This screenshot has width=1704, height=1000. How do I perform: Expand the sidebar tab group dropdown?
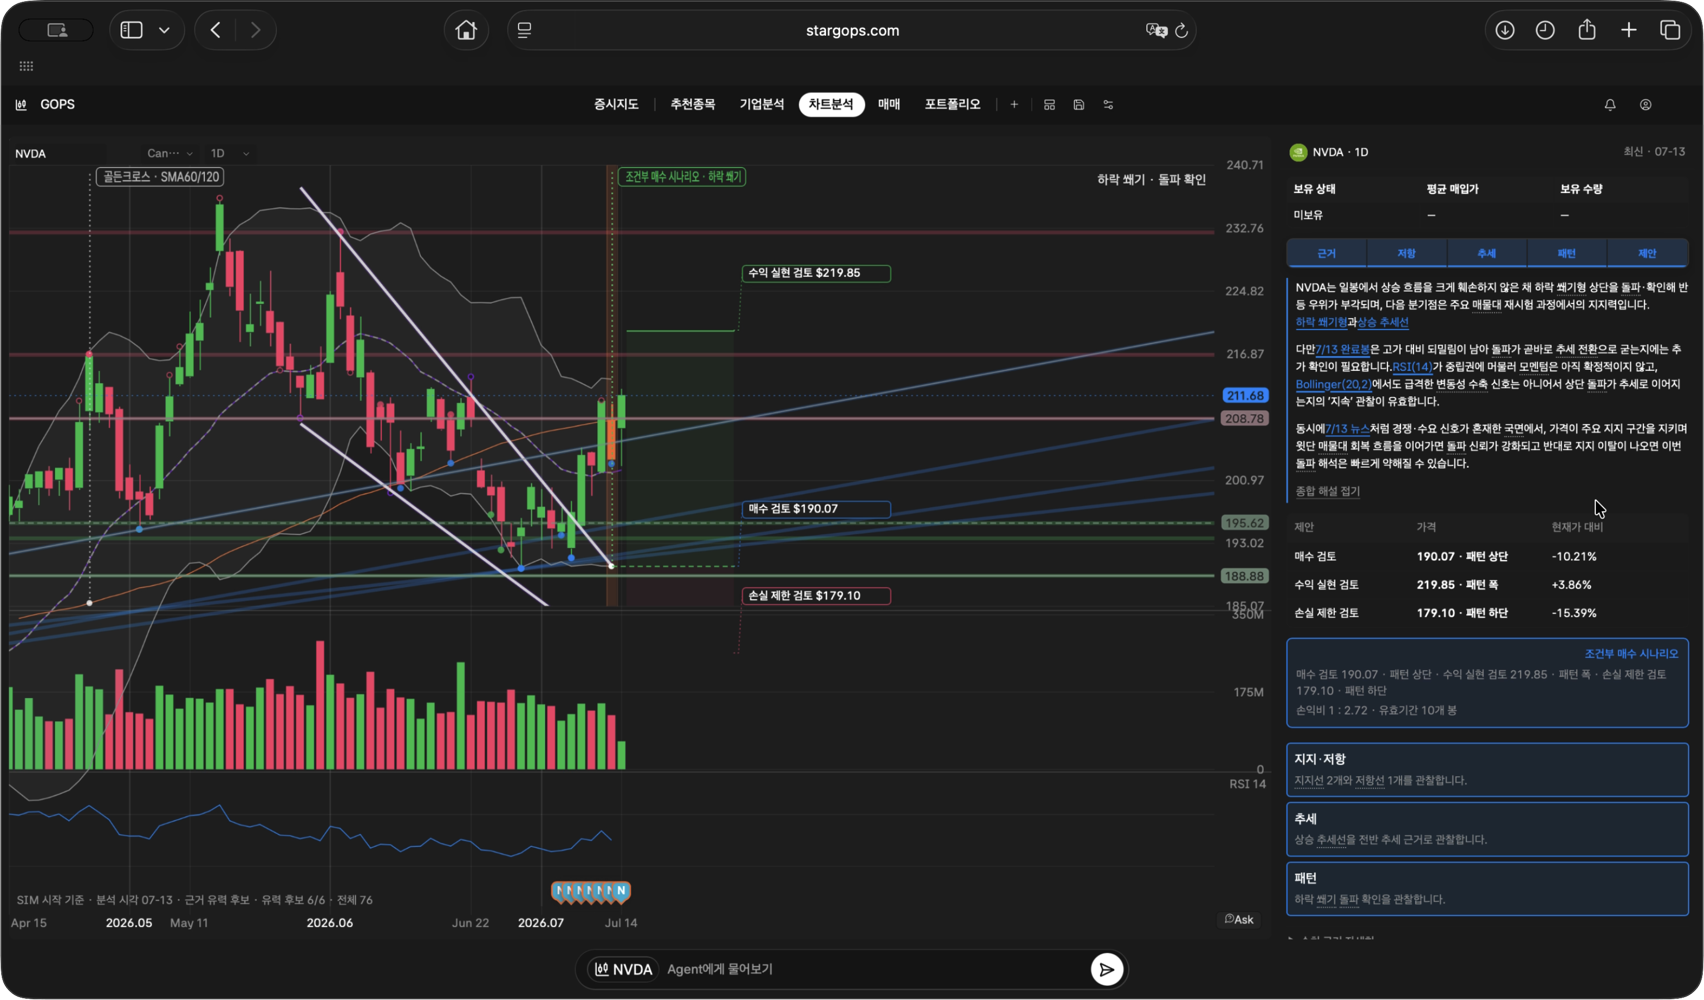[x=164, y=30]
